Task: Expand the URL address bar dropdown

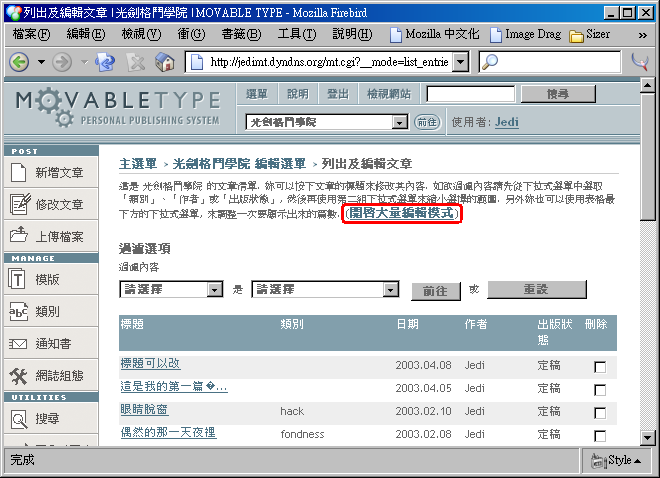Action: tap(461, 62)
